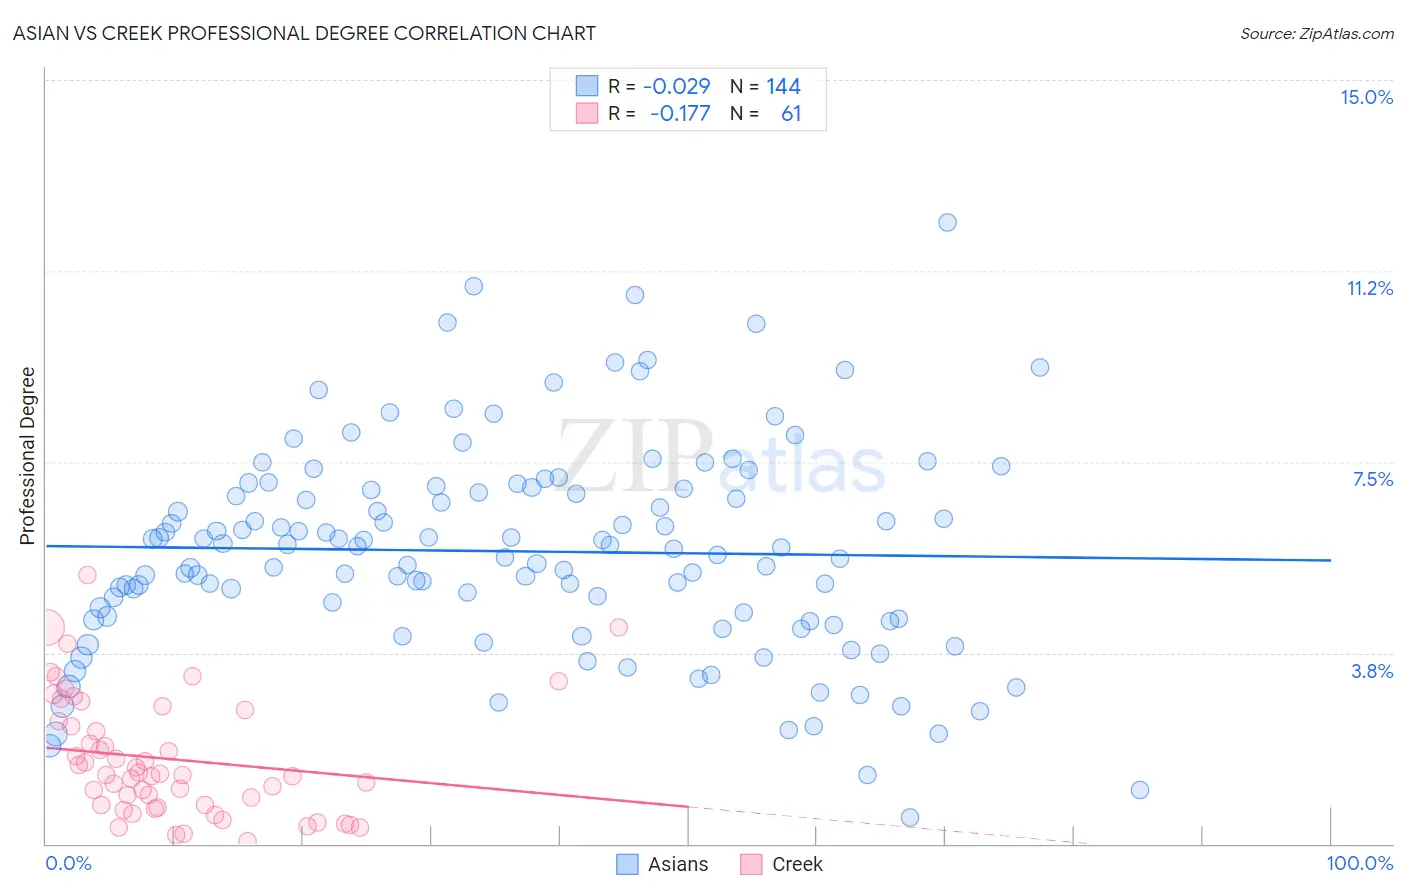This screenshot has width=1406, height=892.
Task: Click the ZIPatlas watermark in chart center
Action: 721,458
